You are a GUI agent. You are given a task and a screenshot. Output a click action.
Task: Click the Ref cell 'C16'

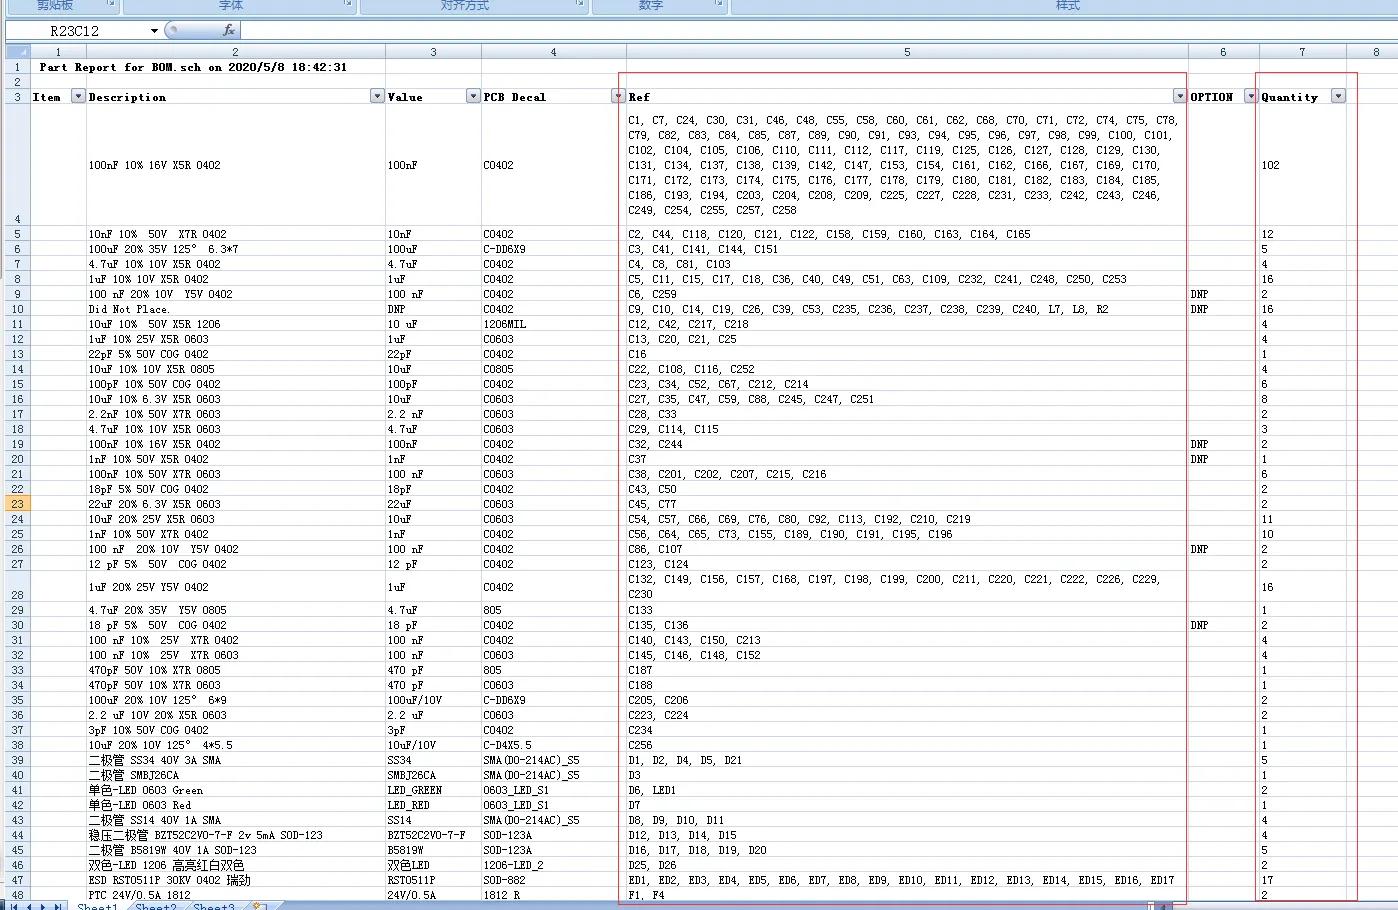907,354
